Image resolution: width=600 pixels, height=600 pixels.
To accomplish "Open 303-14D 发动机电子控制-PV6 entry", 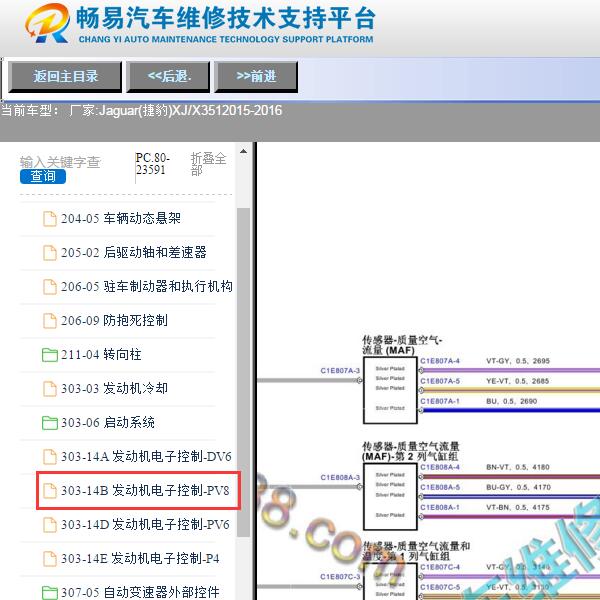I will point(145,524).
